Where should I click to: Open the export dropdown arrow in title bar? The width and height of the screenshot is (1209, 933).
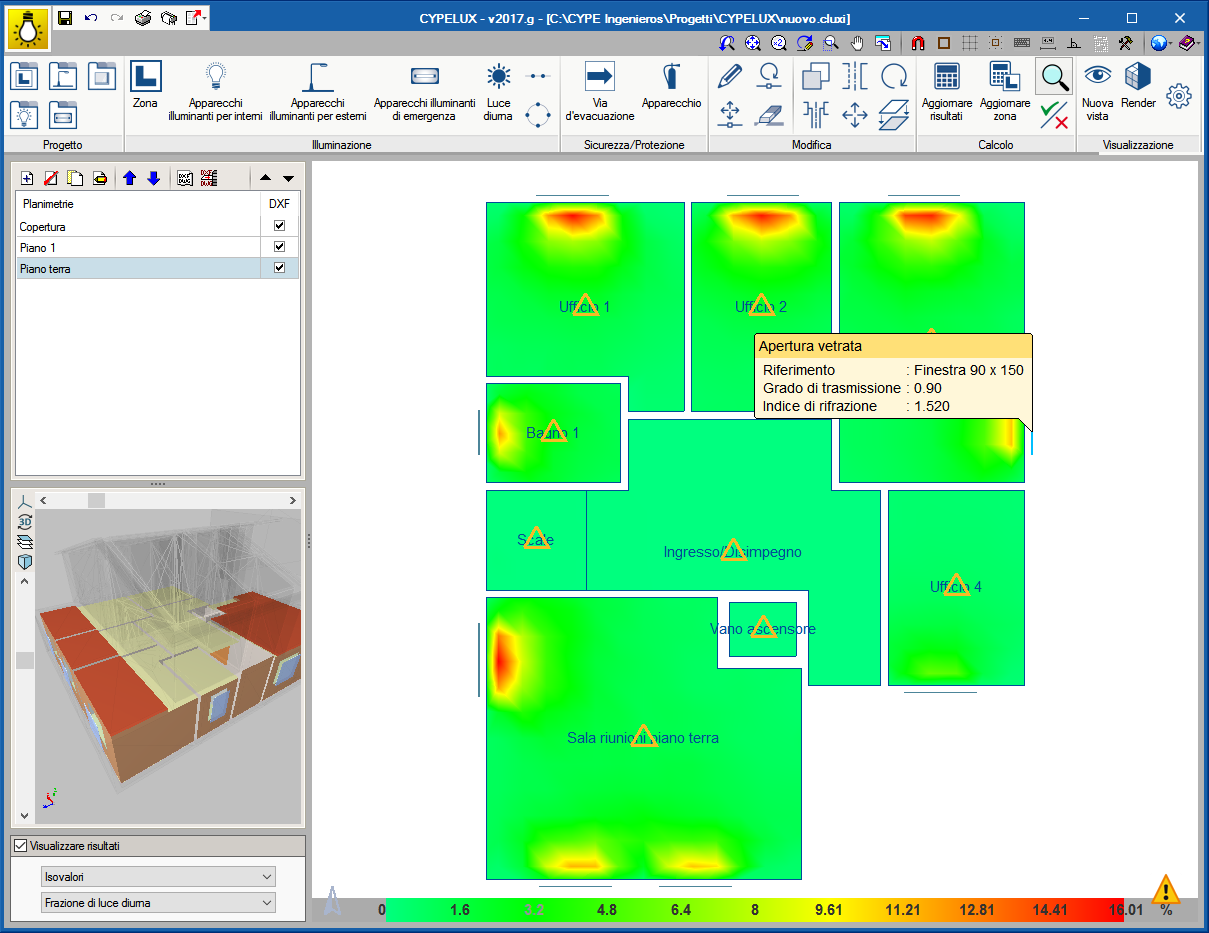point(204,18)
